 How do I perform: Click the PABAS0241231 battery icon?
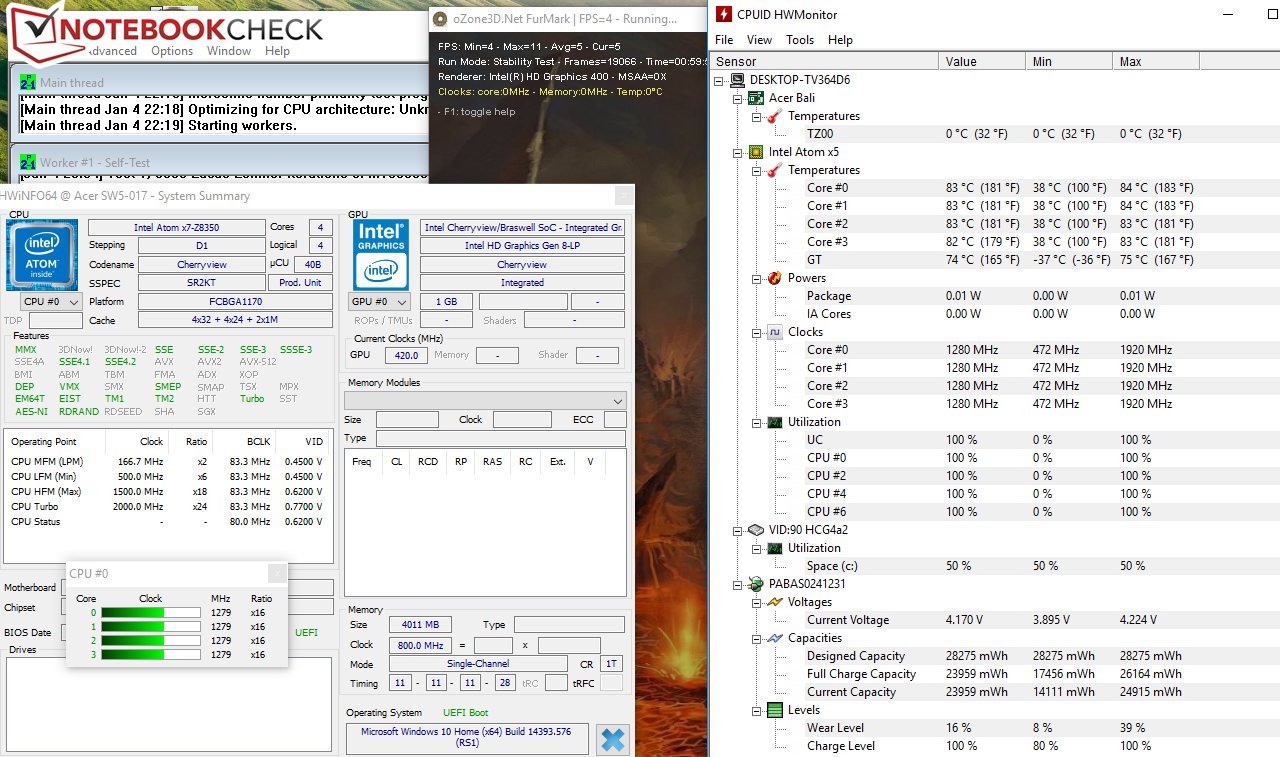click(757, 584)
